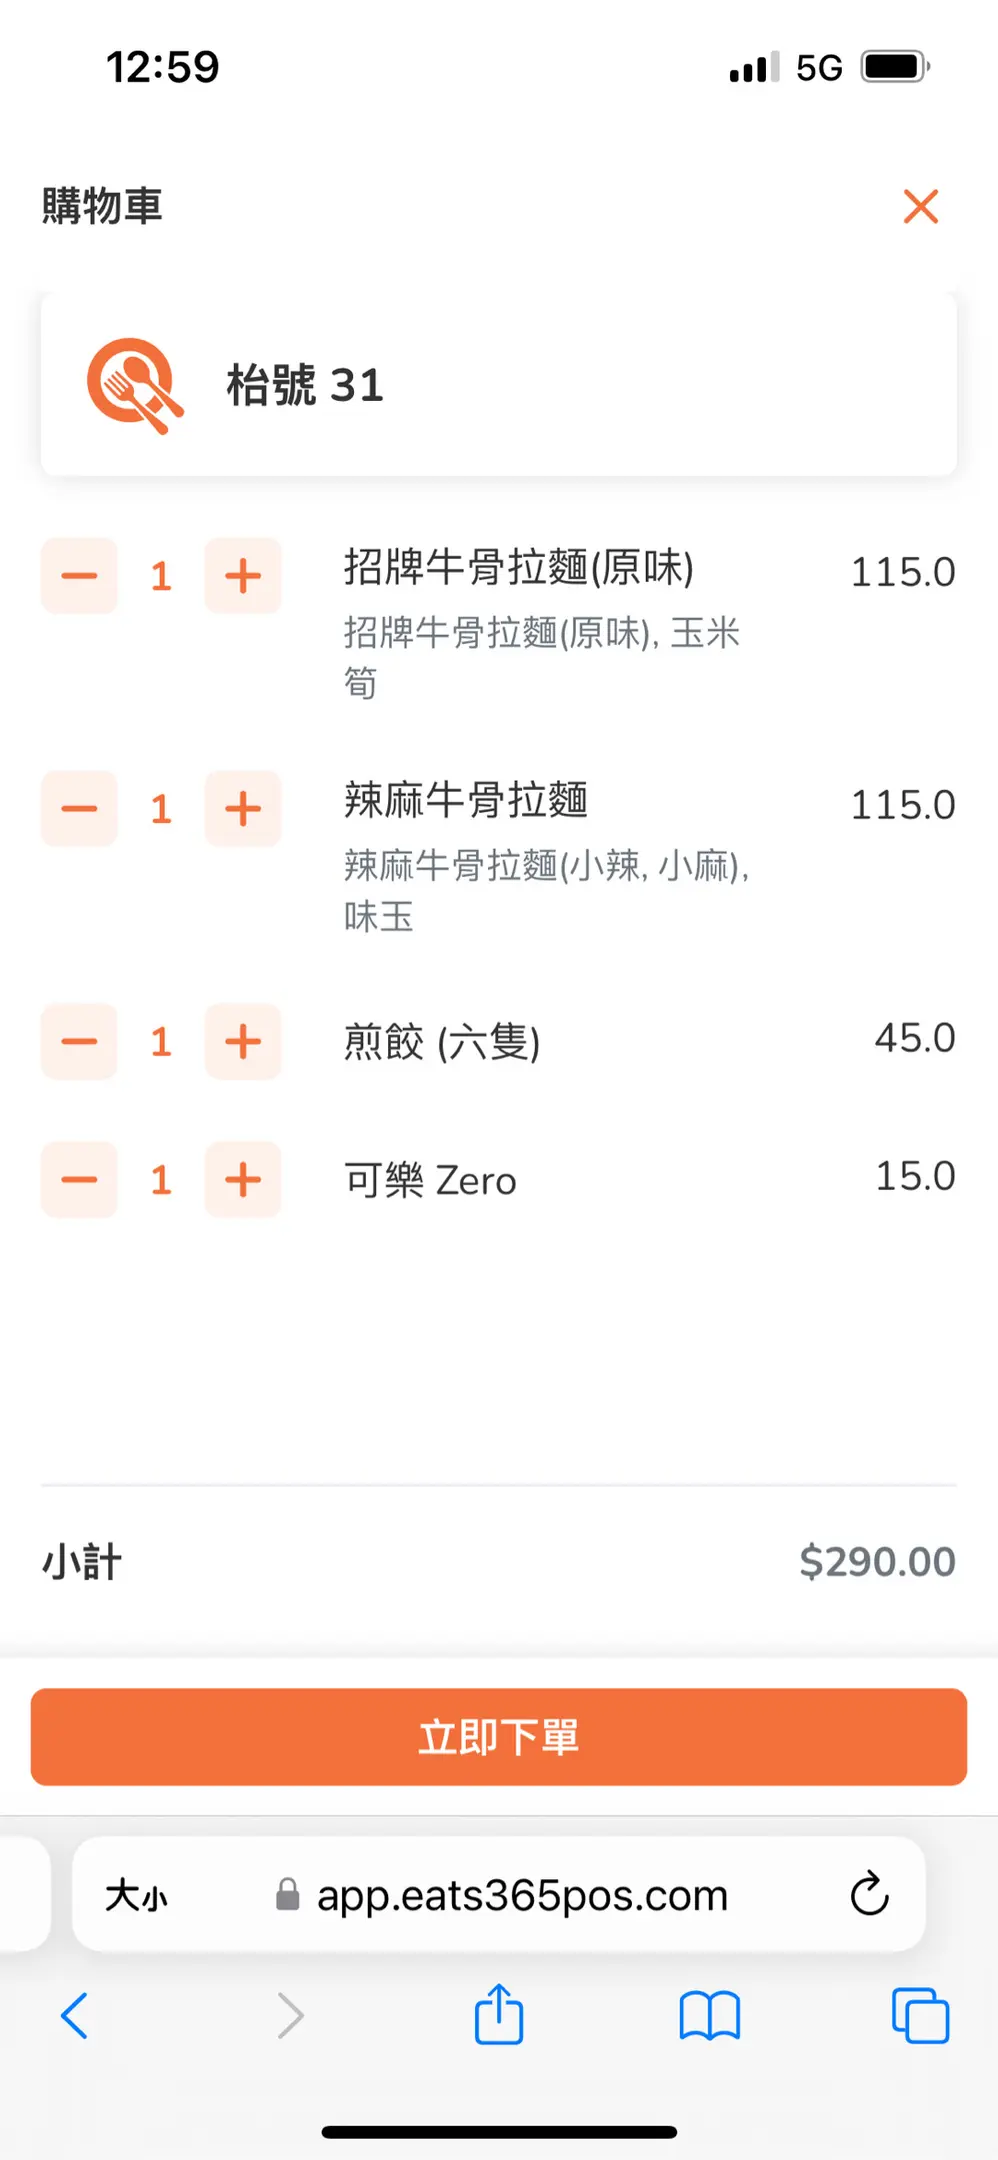The height and width of the screenshot is (2160, 998).
Task: Select the 辣麻牛骨拉麵 item name
Action: click(466, 801)
